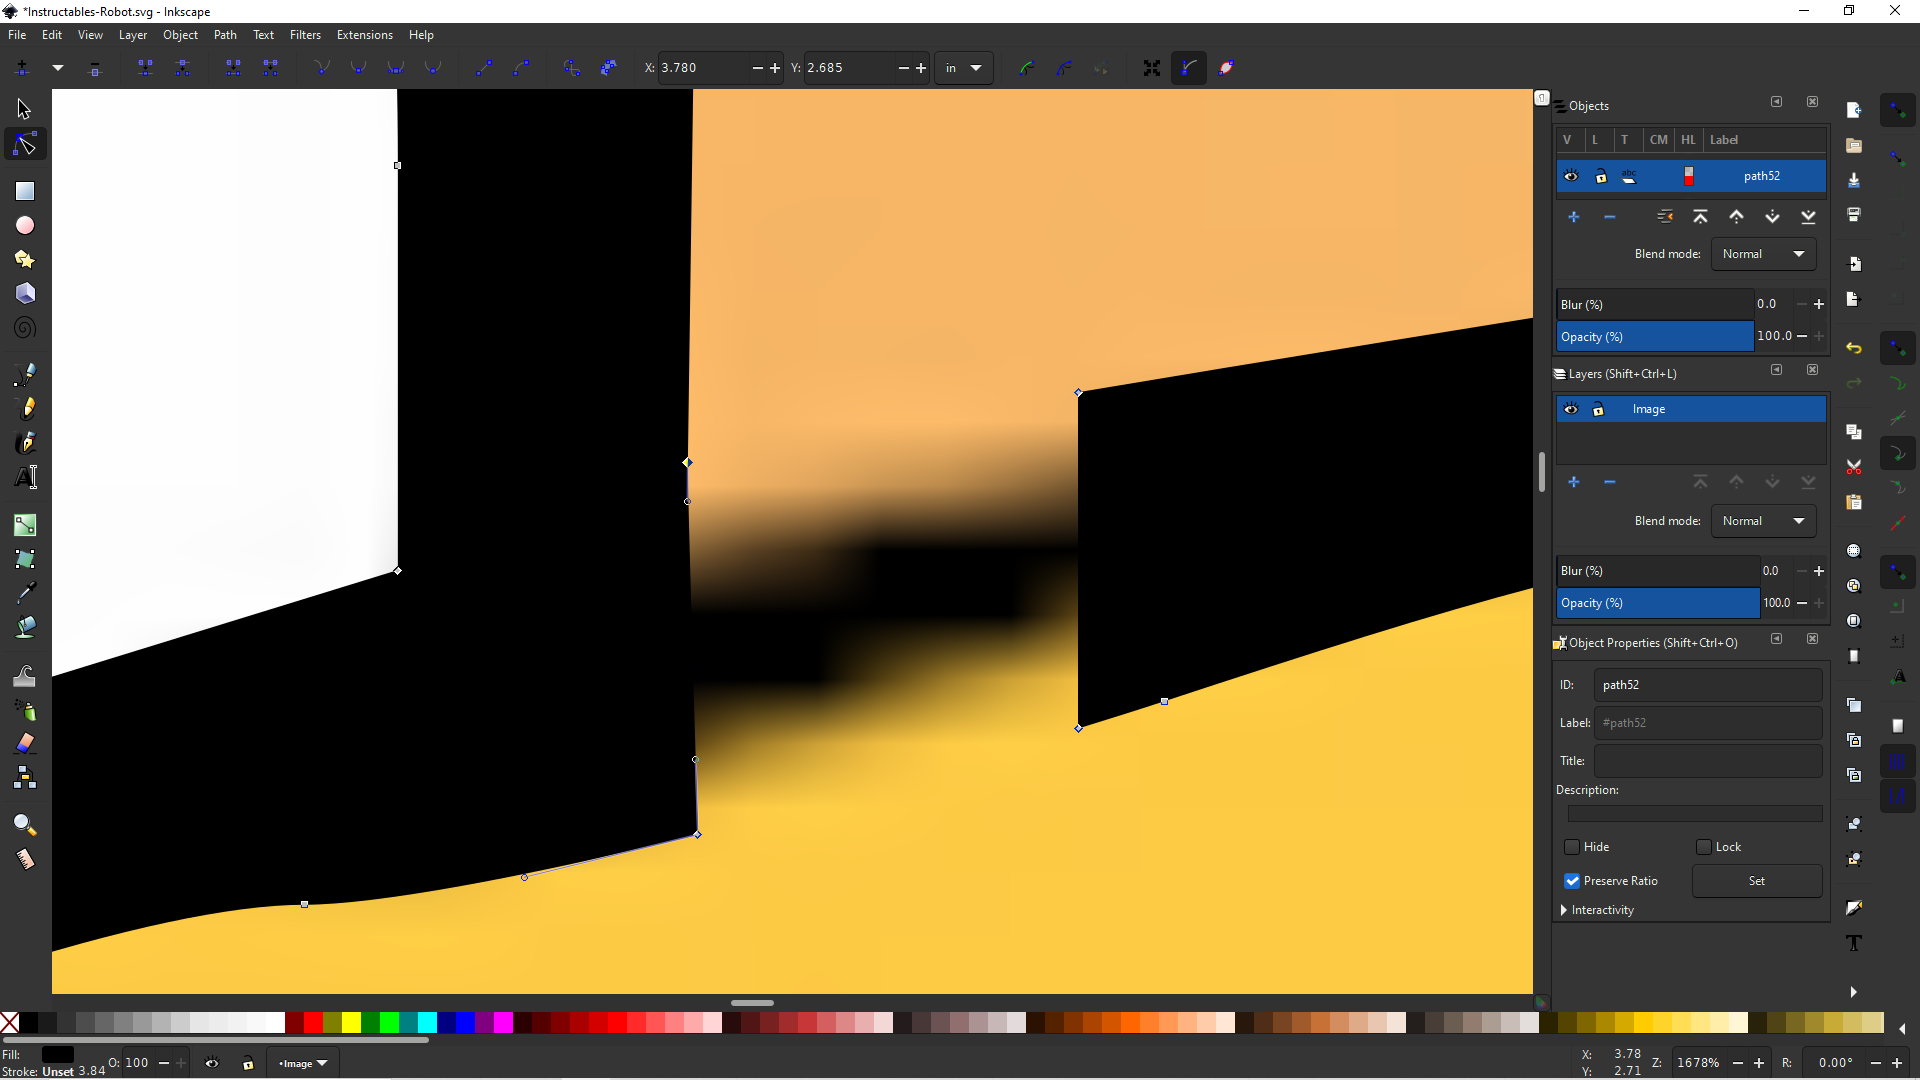Viewport: 1920px width, 1080px height.
Task: Select the Star and polygon tool
Action: [x=25, y=260]
